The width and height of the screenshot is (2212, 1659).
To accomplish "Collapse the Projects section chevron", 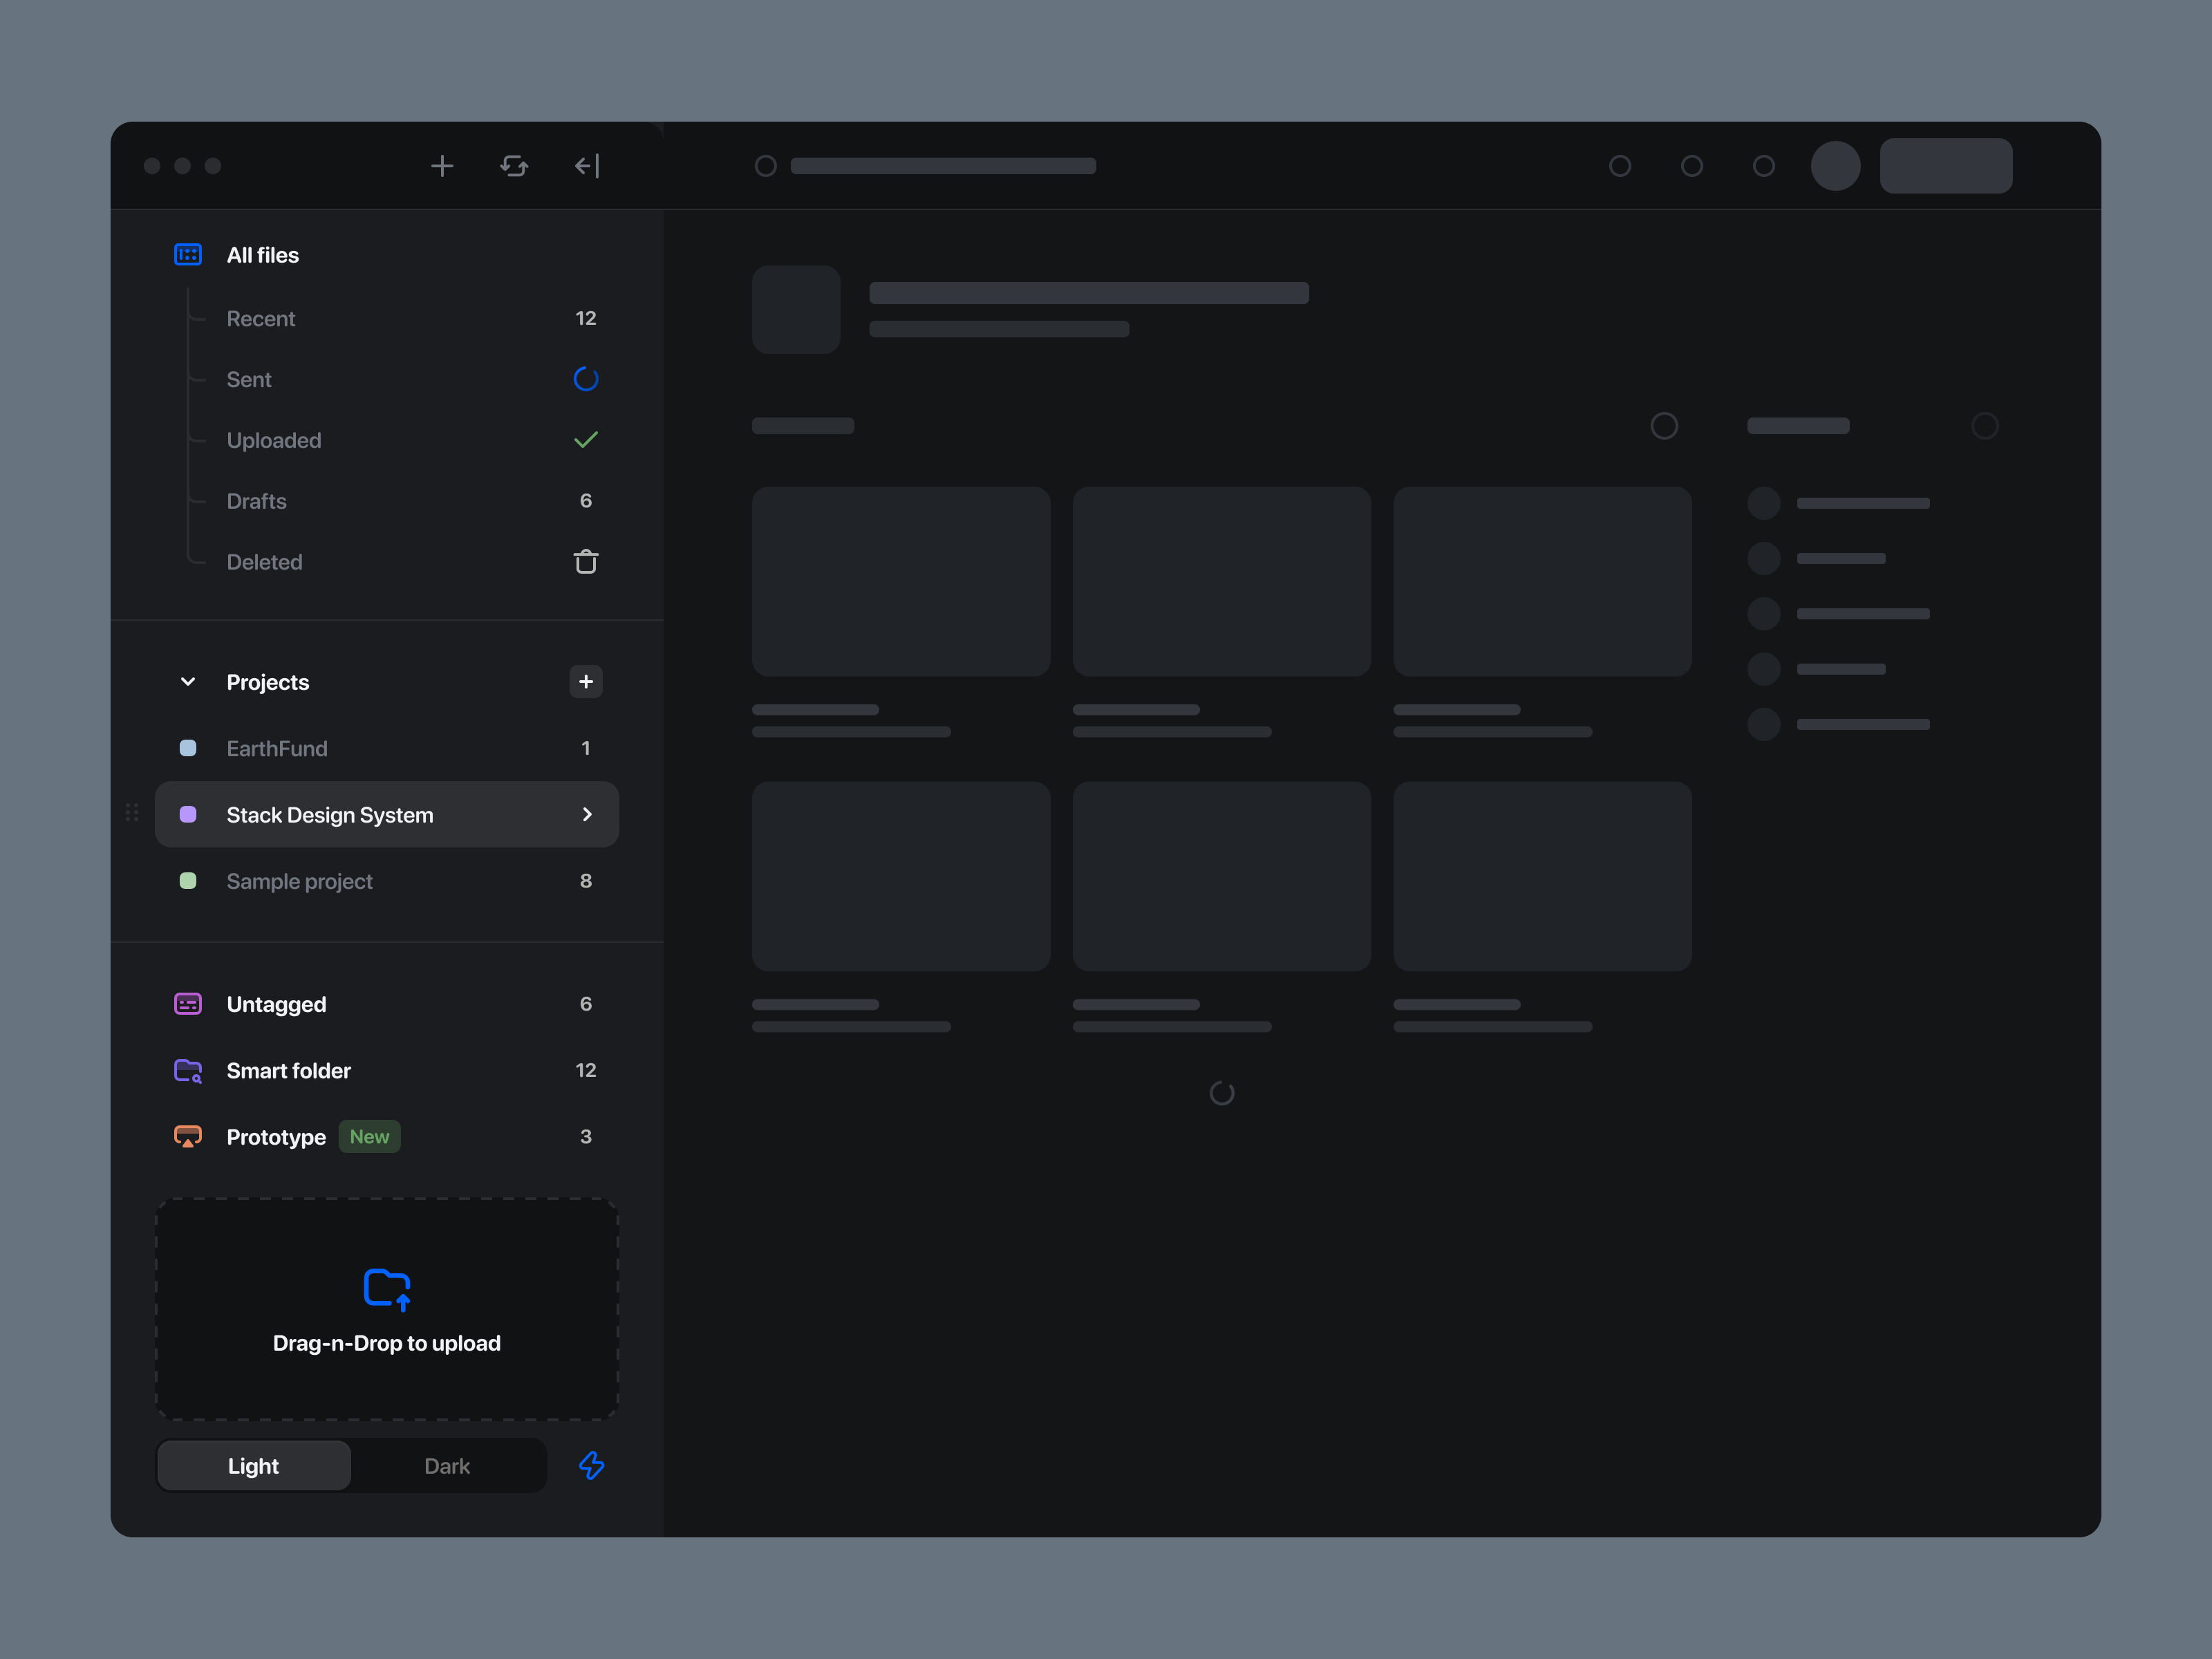I will click(188, 682).
